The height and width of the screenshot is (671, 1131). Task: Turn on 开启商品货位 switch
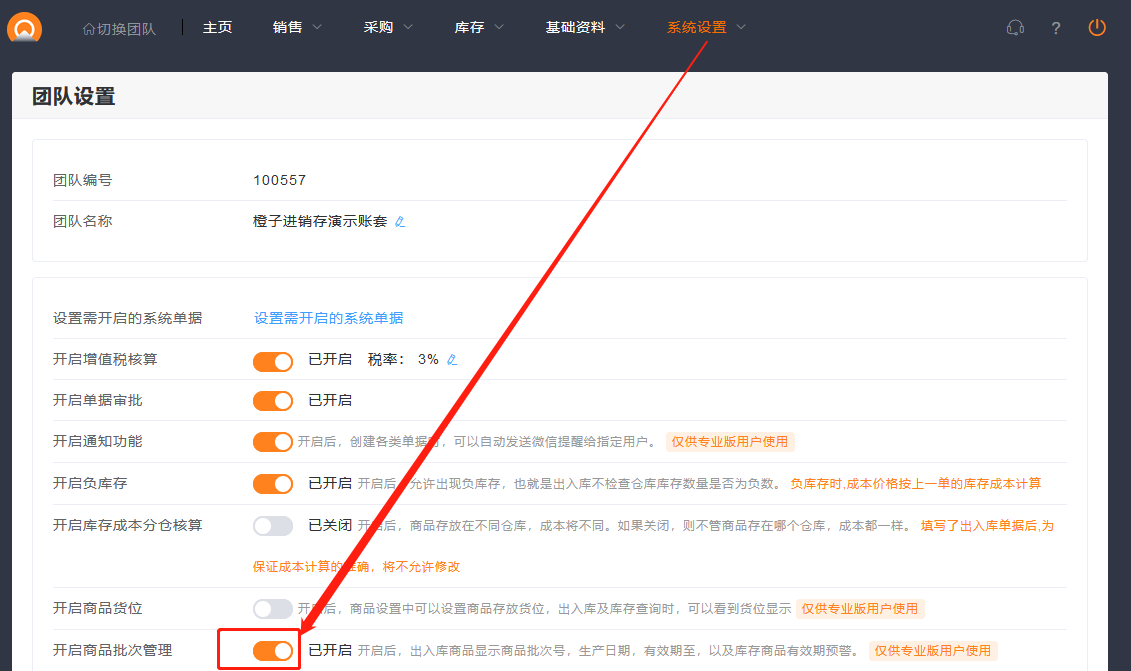click(x=273, y=608)
